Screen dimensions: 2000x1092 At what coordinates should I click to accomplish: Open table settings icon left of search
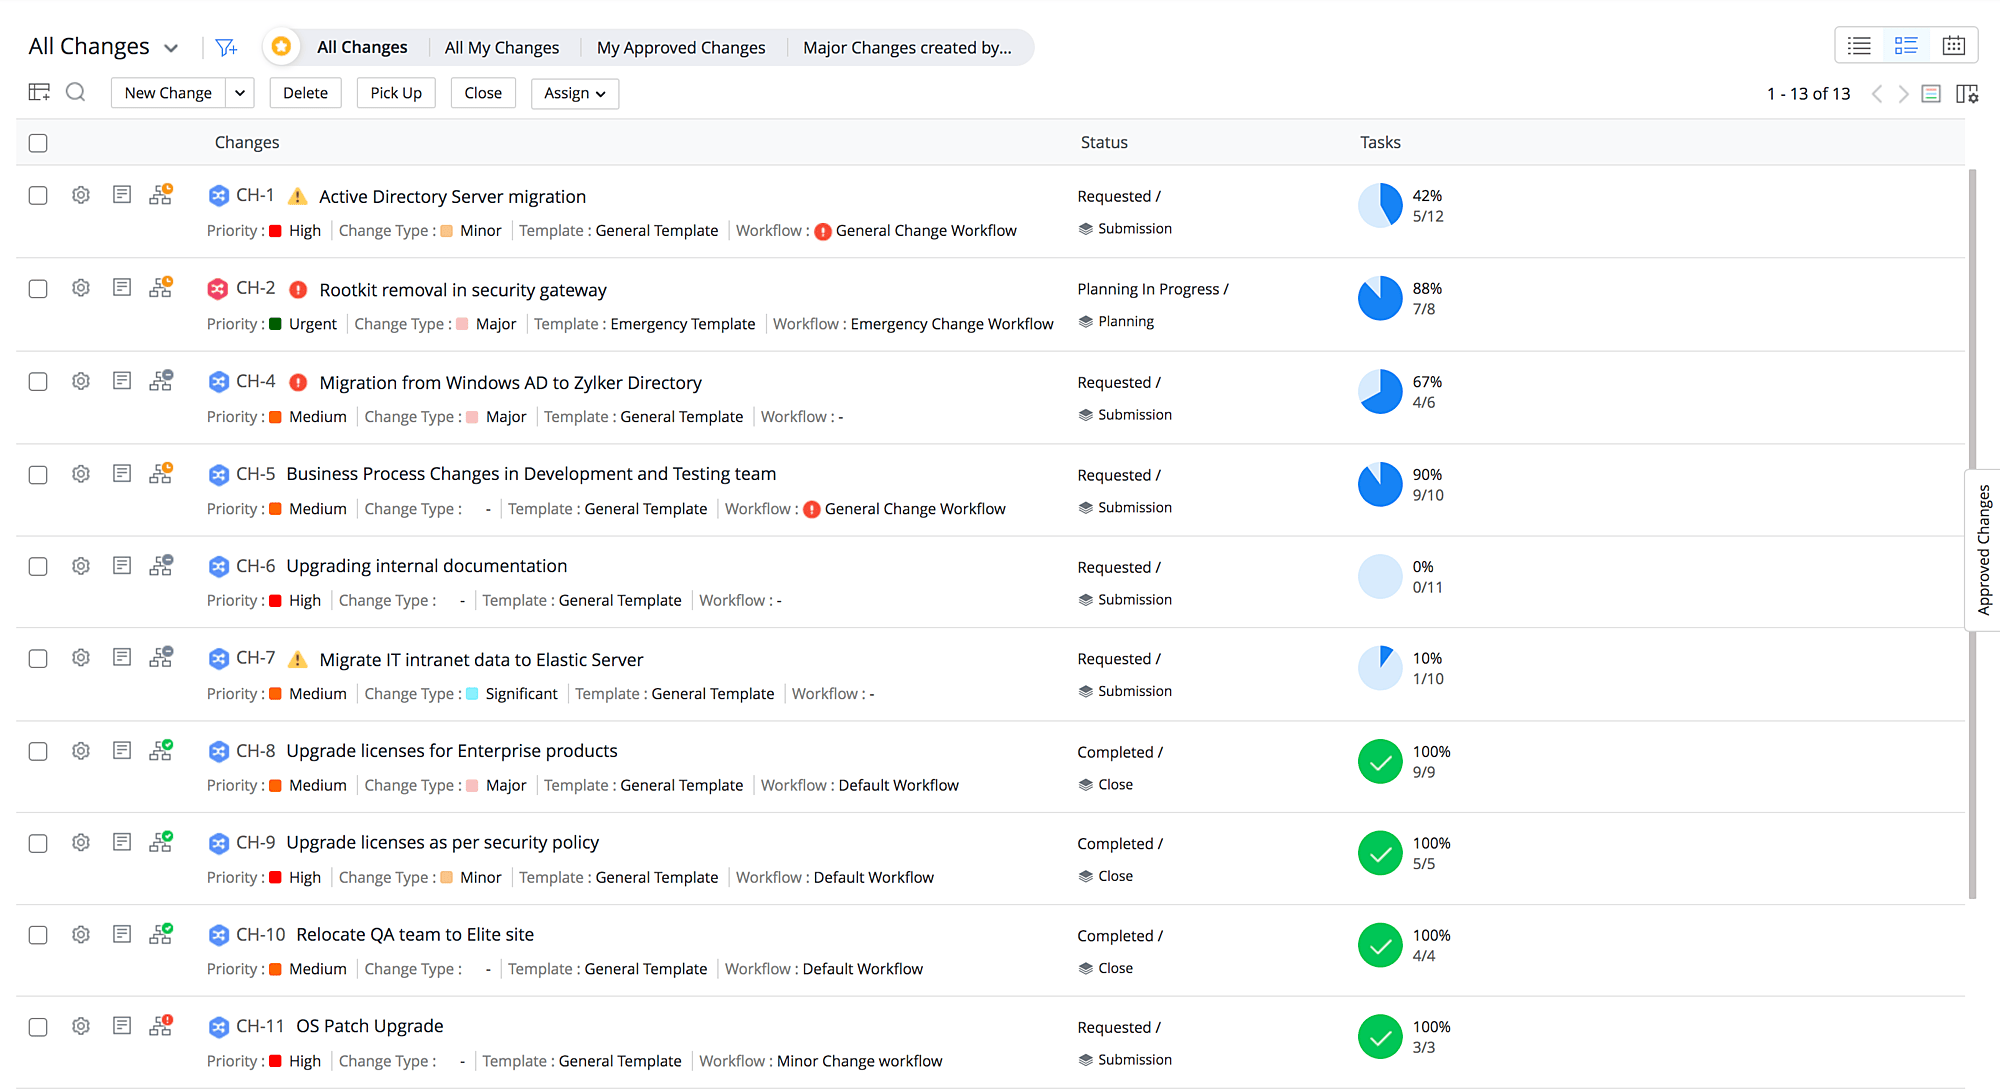39,93
